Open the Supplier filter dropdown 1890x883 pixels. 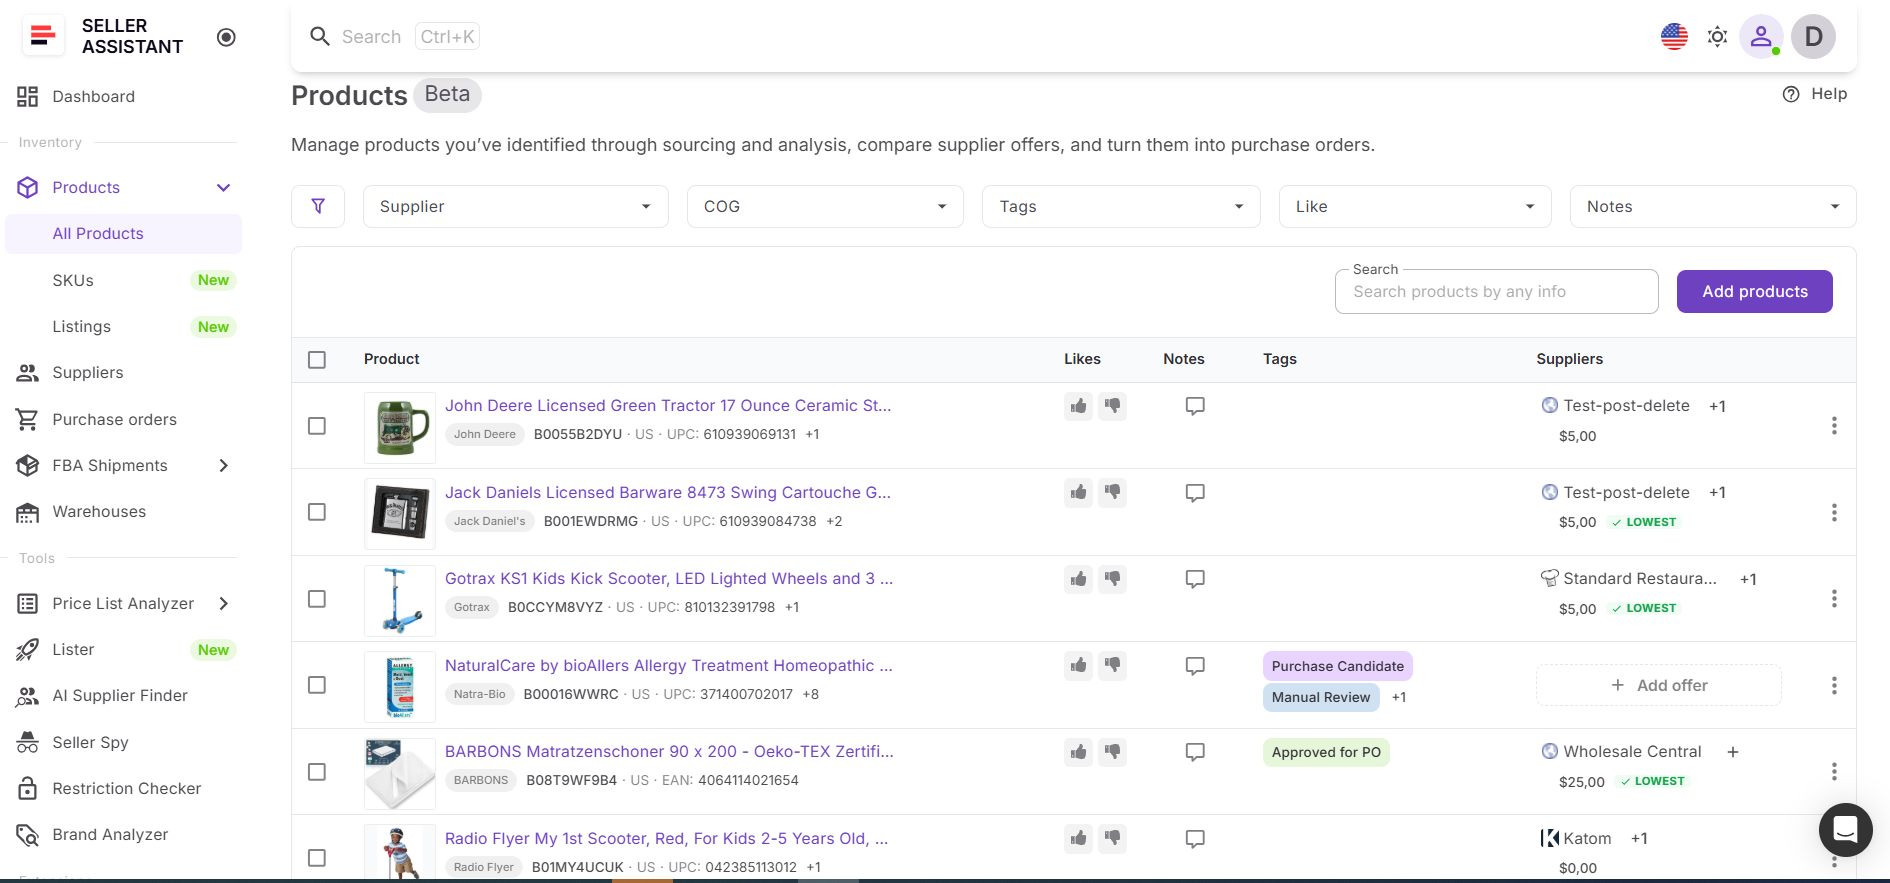515,206
